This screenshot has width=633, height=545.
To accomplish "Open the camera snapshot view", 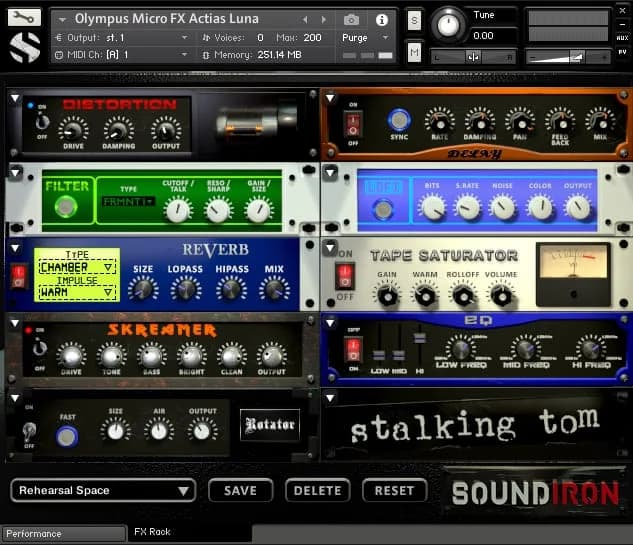I will (x=351, y=19).
